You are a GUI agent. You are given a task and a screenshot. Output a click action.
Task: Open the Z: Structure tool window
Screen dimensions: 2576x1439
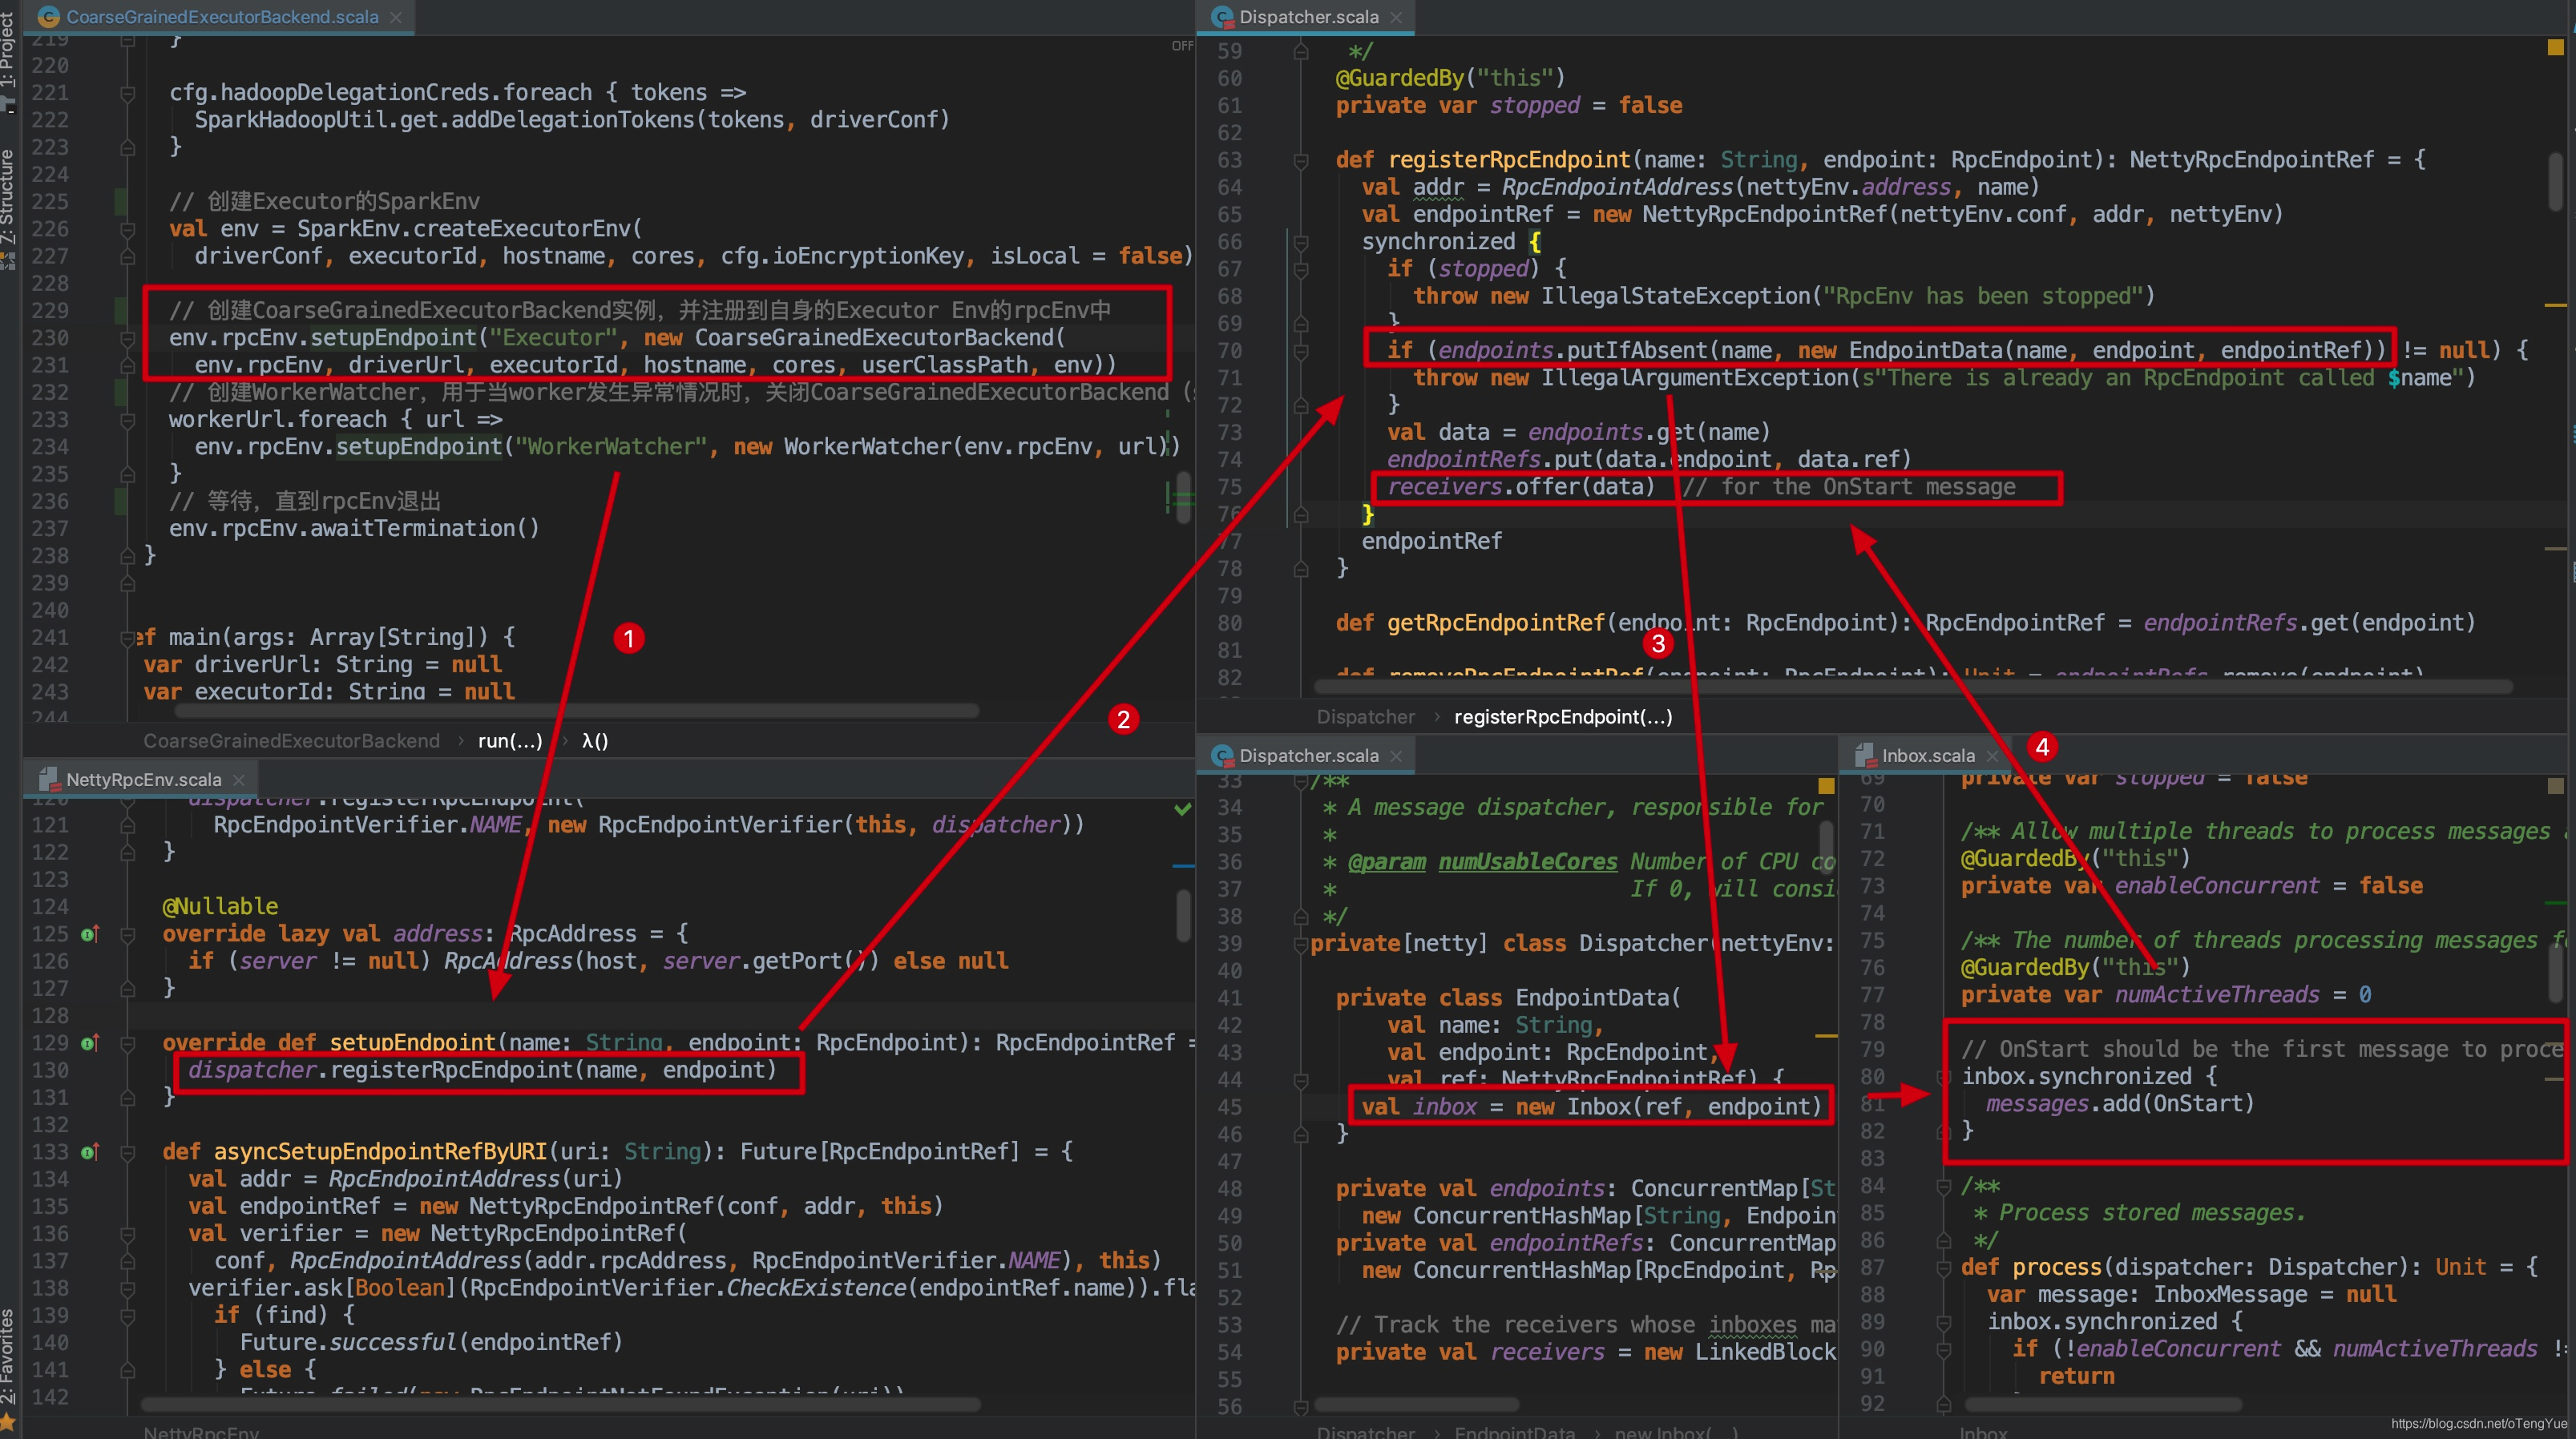pos(9,208)
